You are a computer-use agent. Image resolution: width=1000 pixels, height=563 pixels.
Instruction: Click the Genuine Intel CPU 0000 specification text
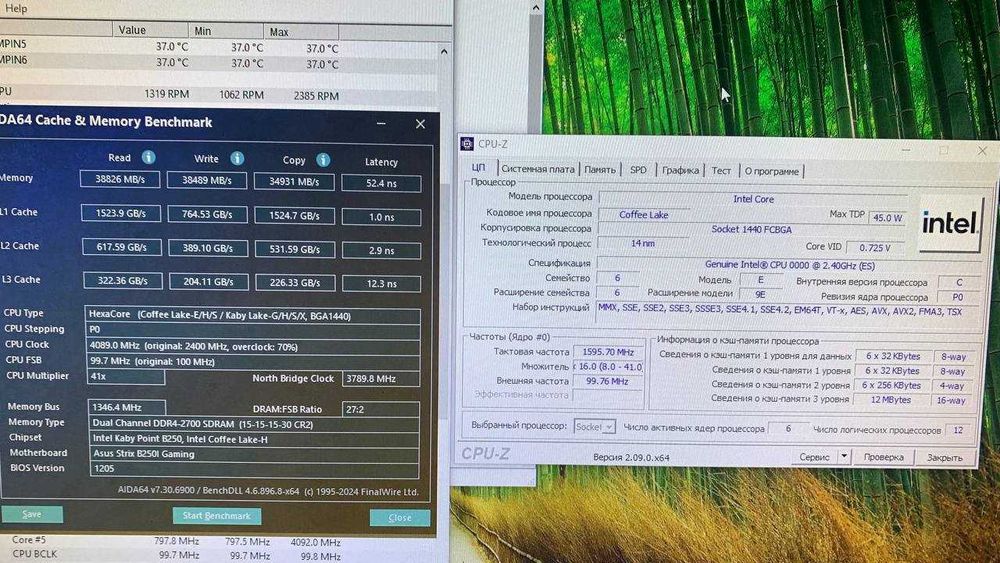click(790, 265)
